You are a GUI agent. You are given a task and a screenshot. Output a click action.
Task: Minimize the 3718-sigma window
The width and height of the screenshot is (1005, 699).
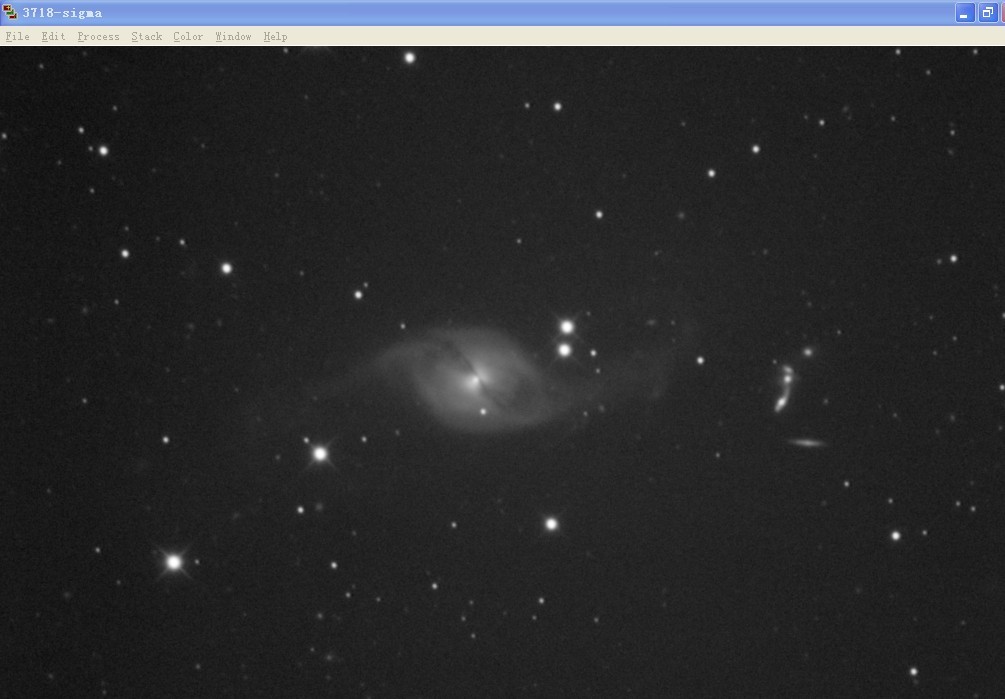[965, 13]
